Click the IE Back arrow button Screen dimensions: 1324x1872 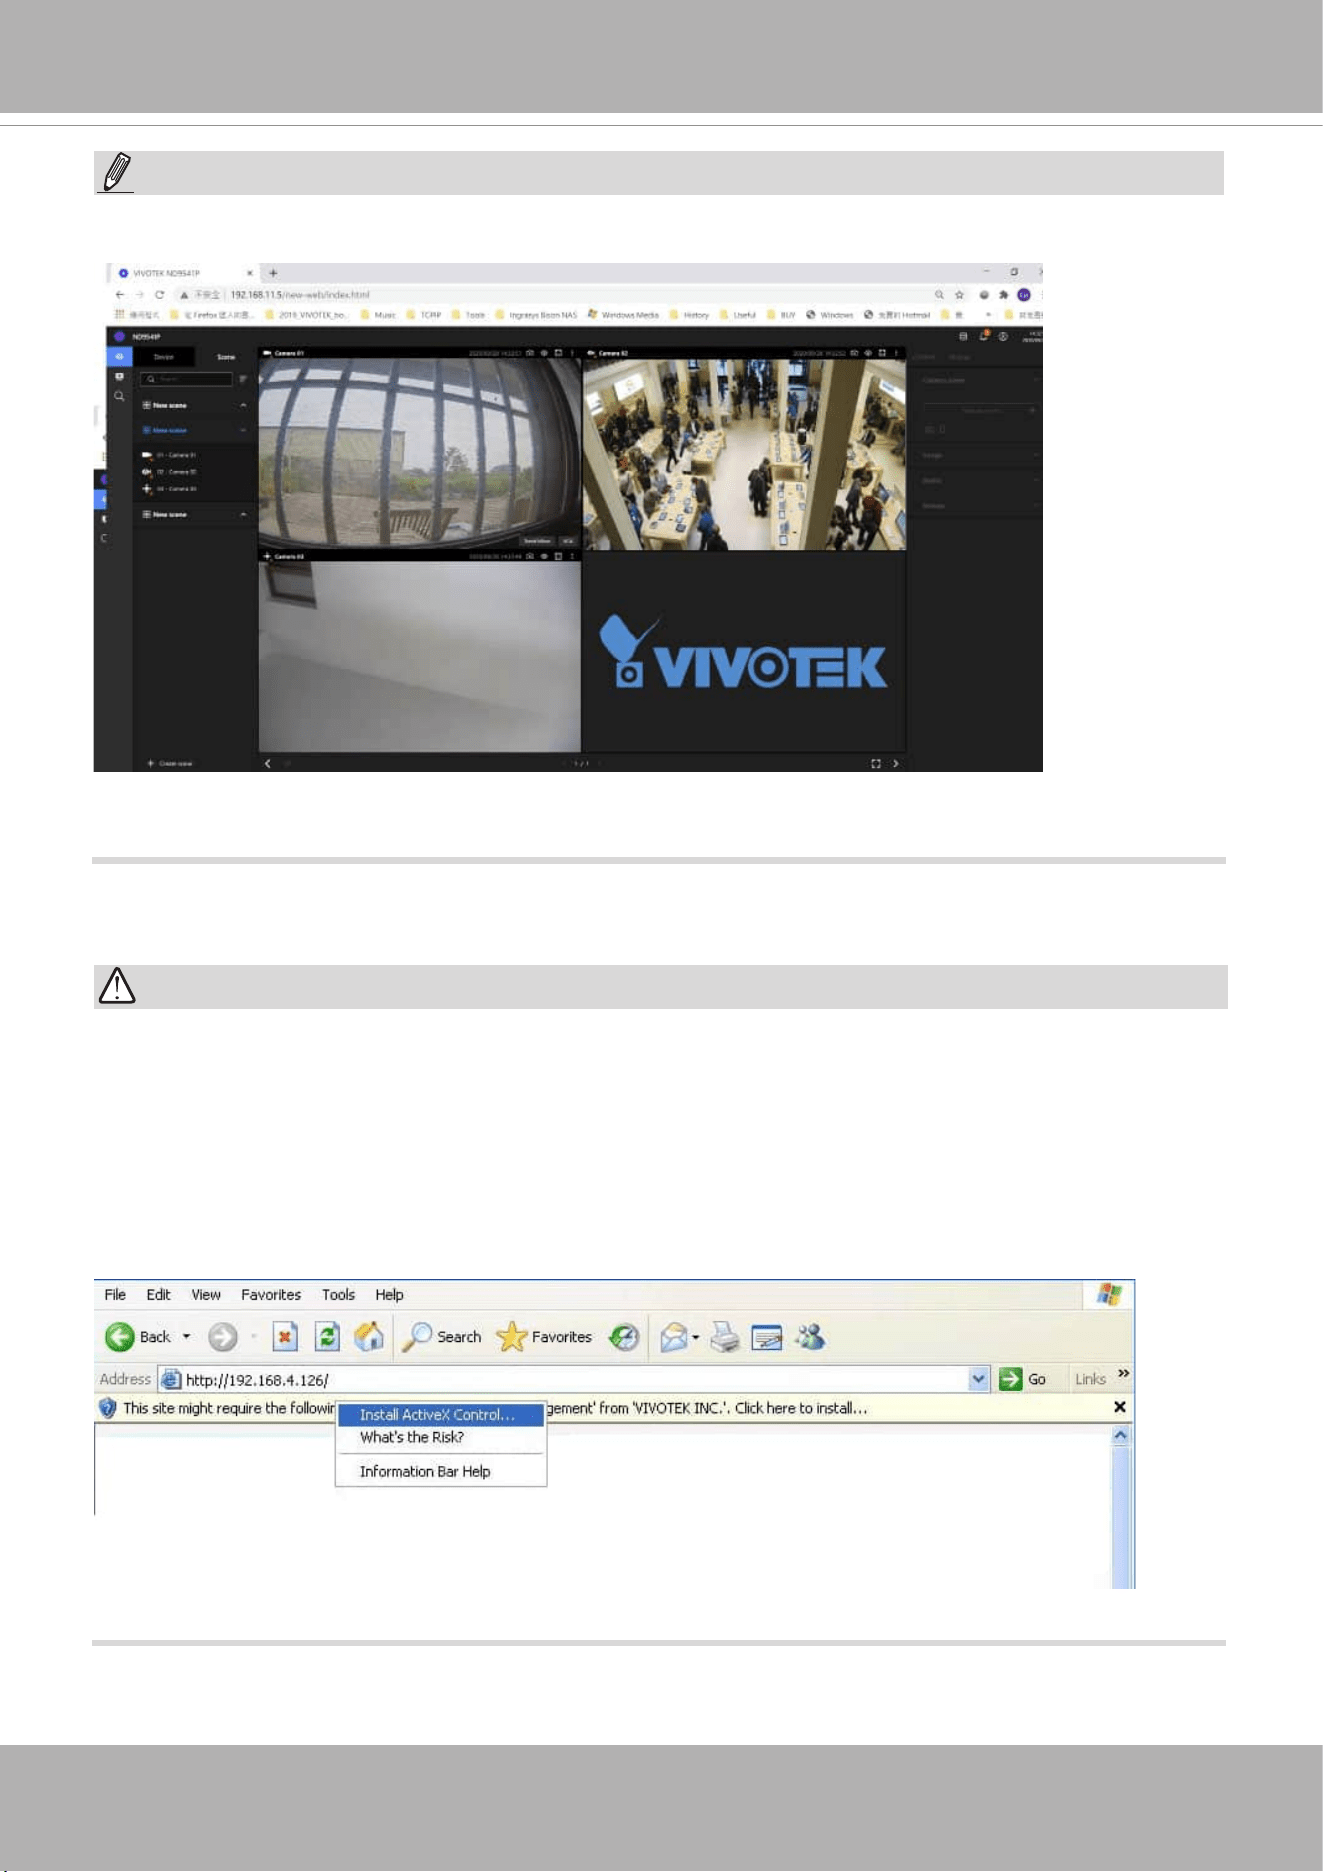tap(120, 1337)
